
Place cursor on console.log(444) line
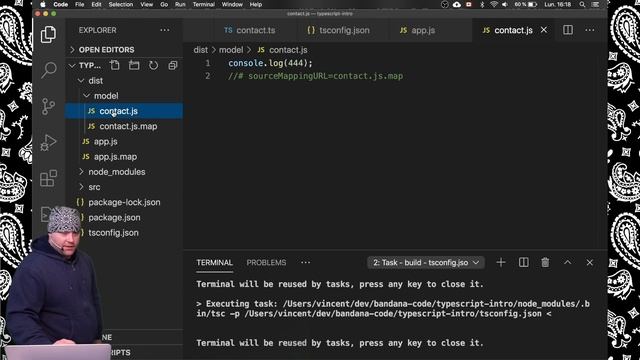270,63
